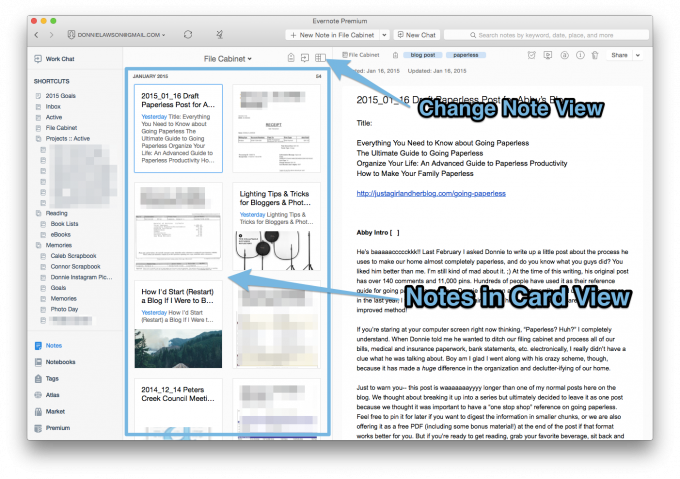Go back with the left arrow
Viewport: 680px width, 479px height.
click(x=36, y=35)
